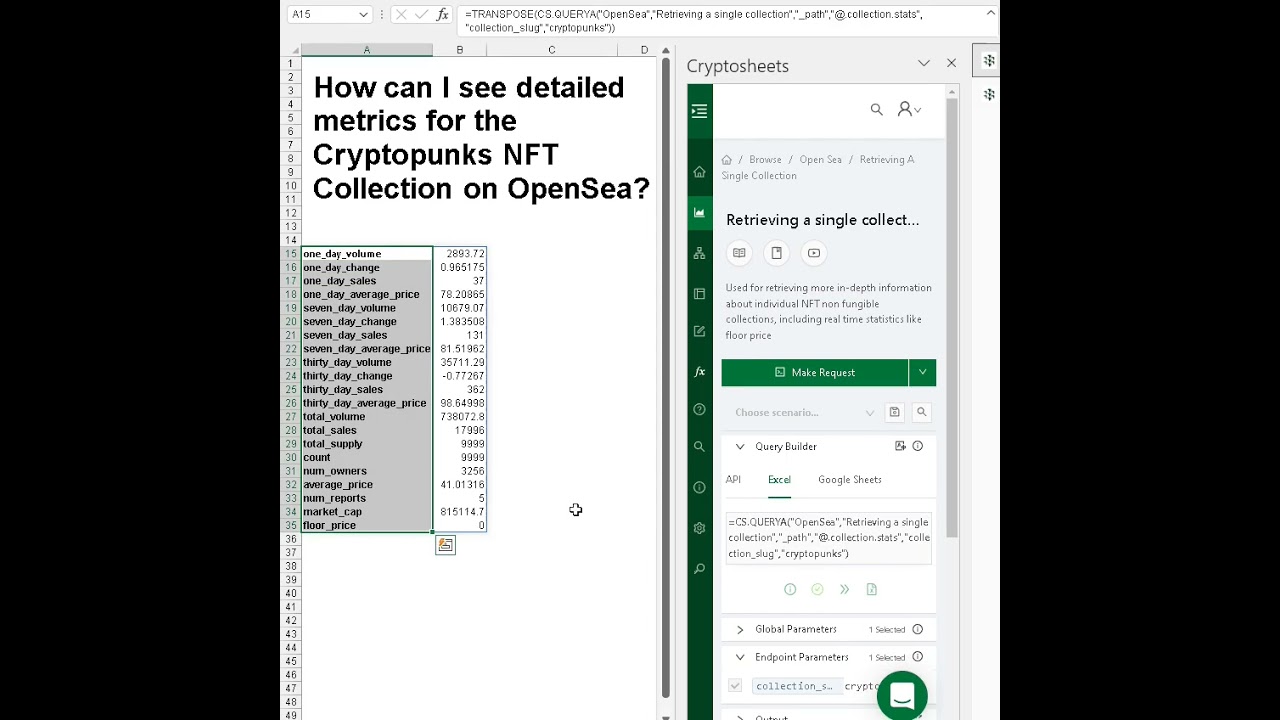Select the floor_price cell

click(367, 525)
